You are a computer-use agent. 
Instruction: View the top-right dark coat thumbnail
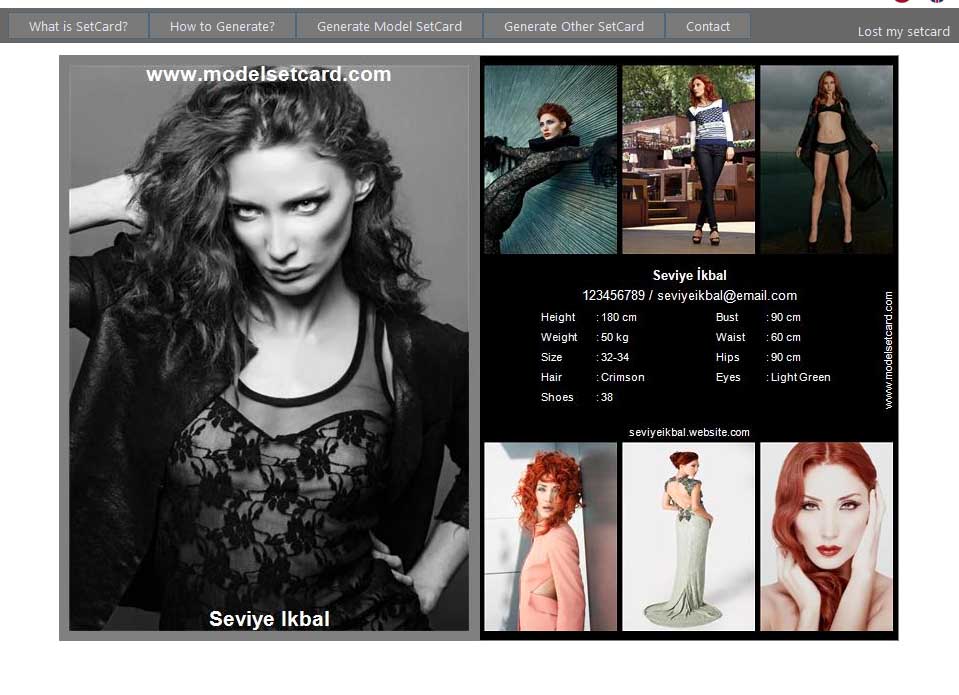(826, 159)
